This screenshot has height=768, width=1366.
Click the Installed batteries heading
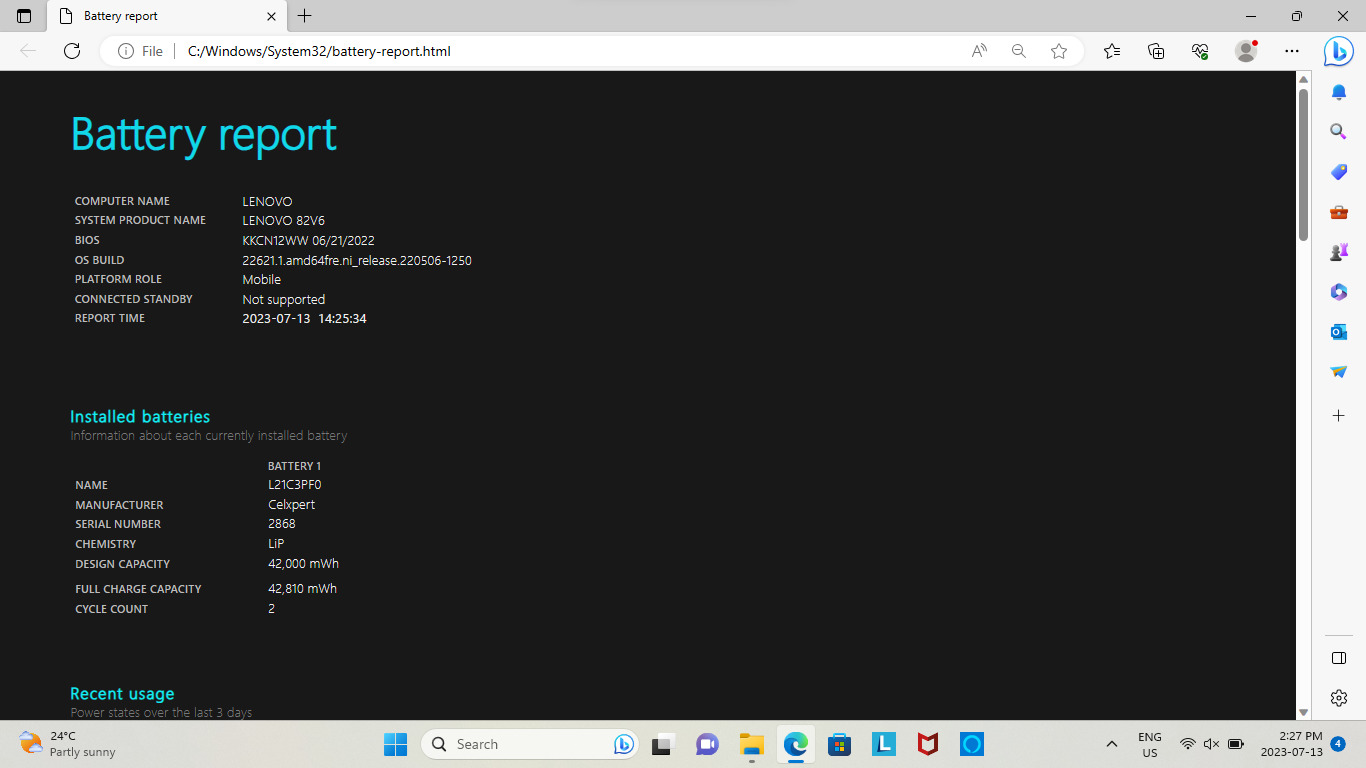point(140,416)
